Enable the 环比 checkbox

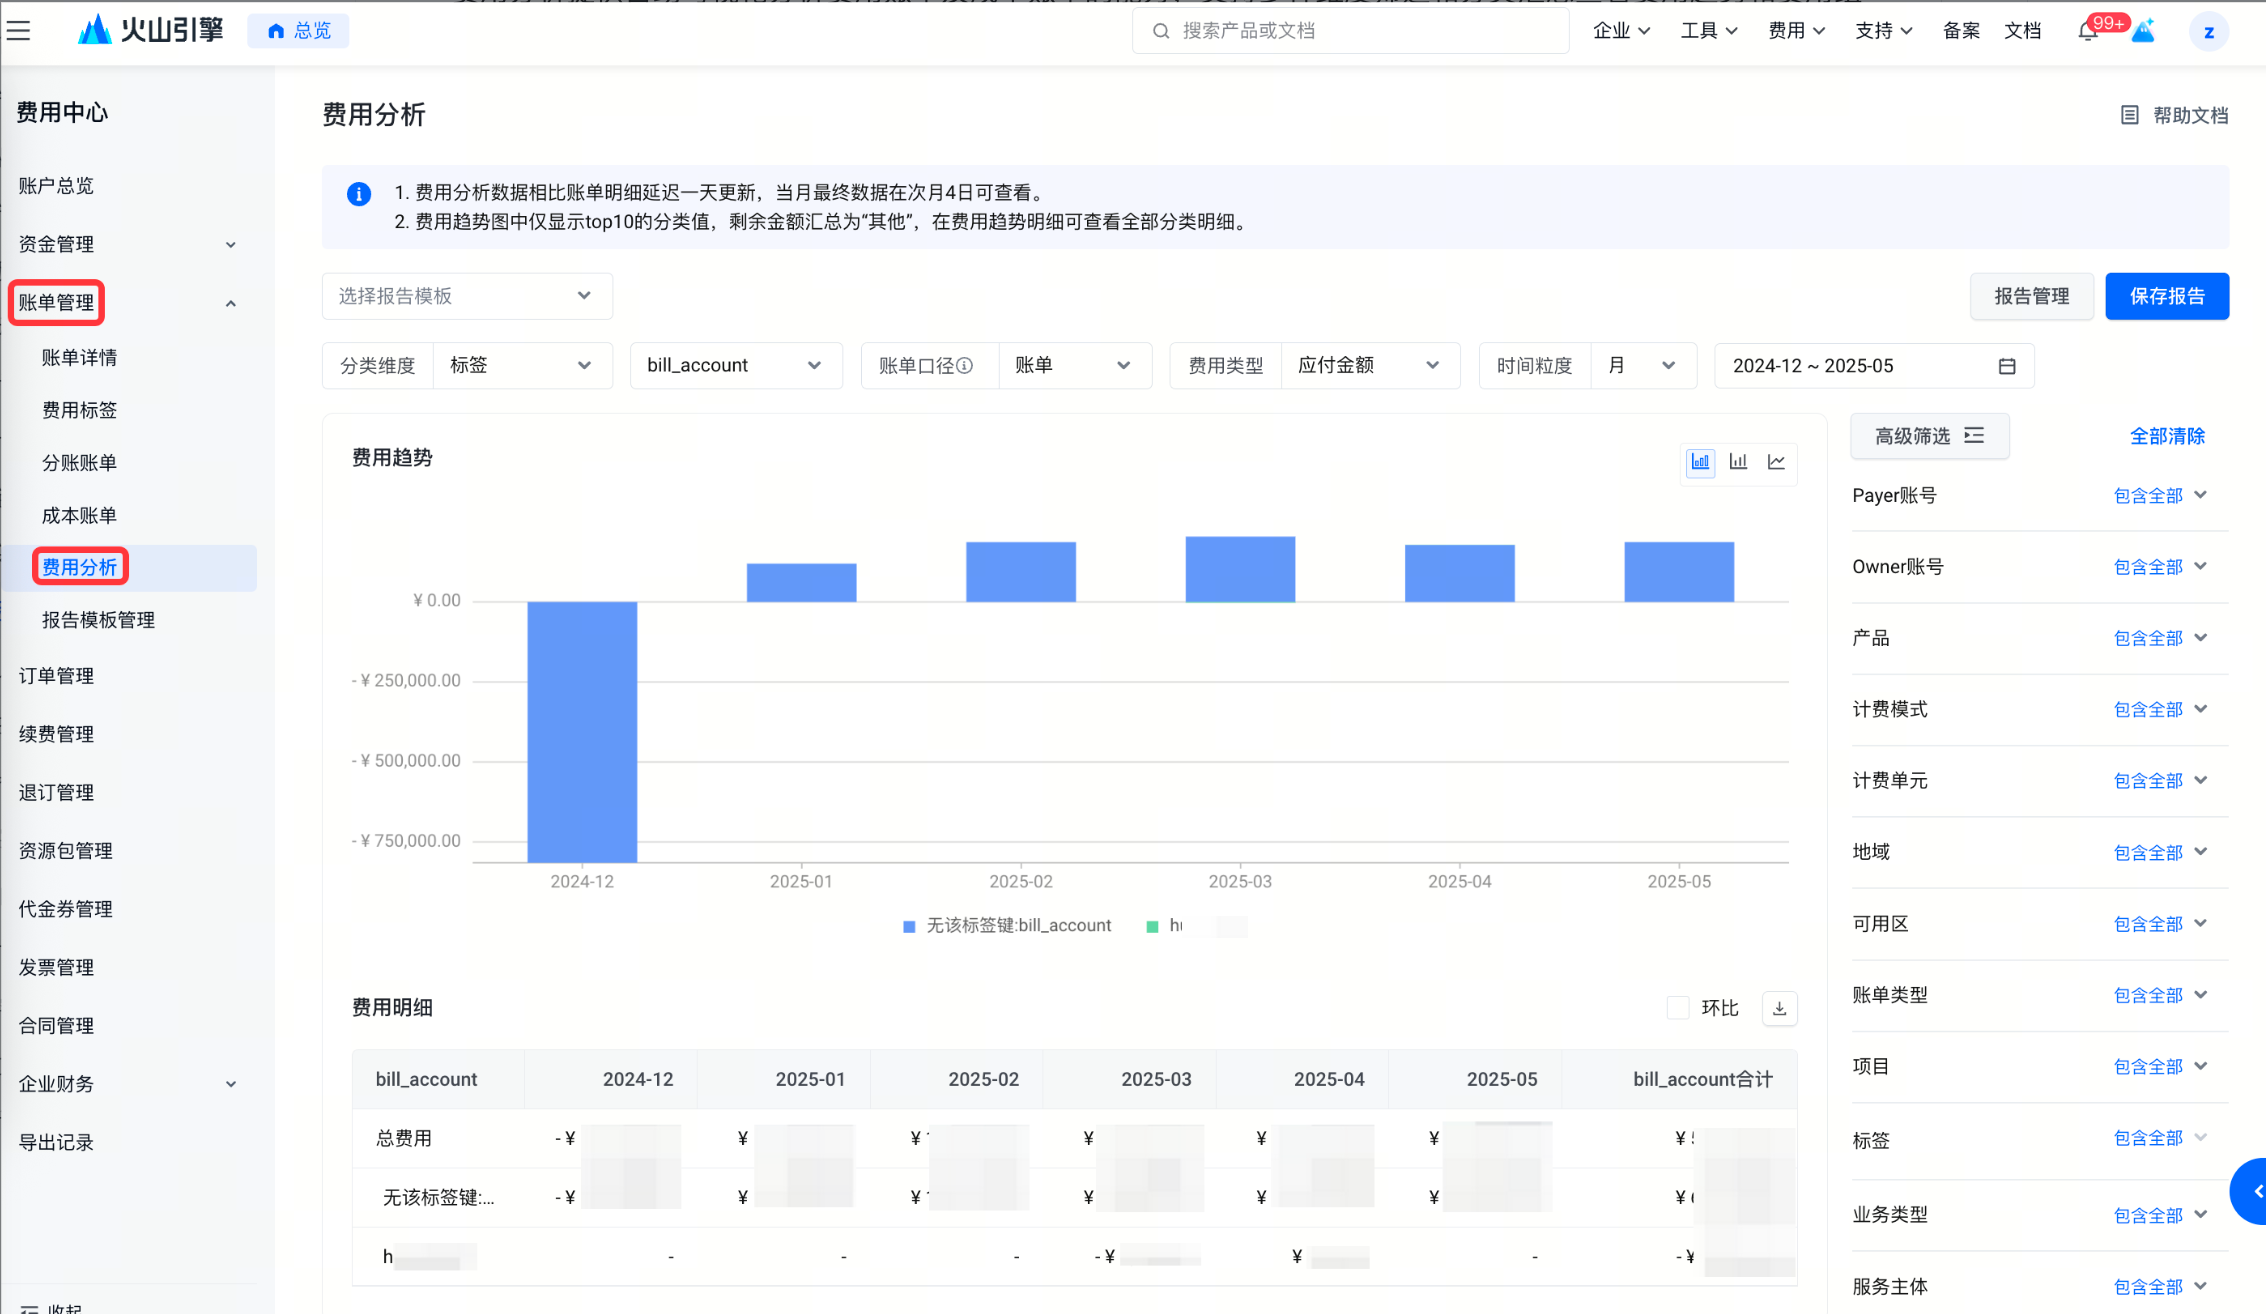1678,1008
